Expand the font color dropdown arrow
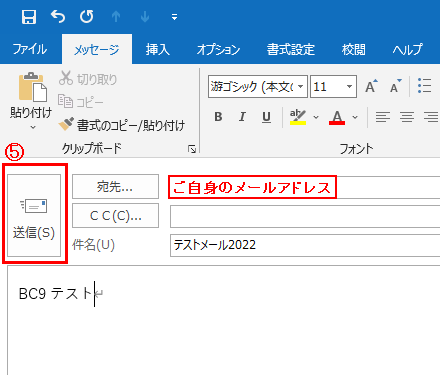 click(x=355, y=117)
